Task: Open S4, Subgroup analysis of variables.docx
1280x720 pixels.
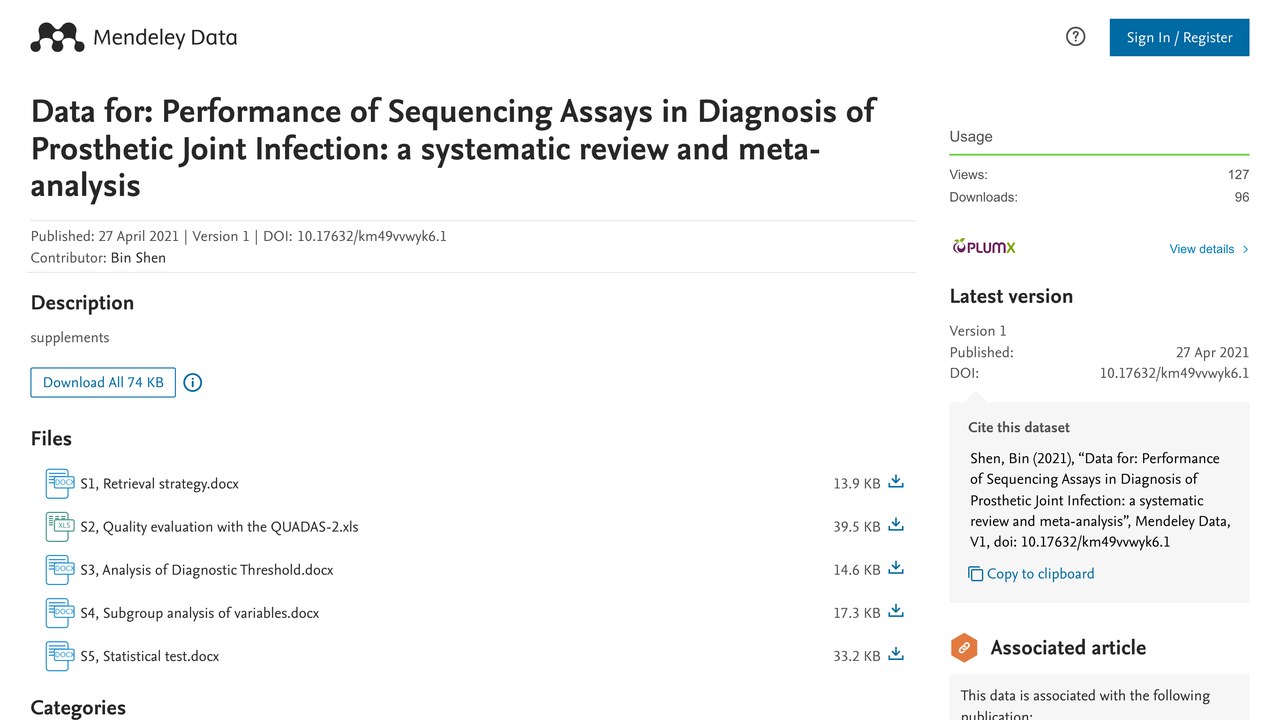Action: click(x=200, y=613)
